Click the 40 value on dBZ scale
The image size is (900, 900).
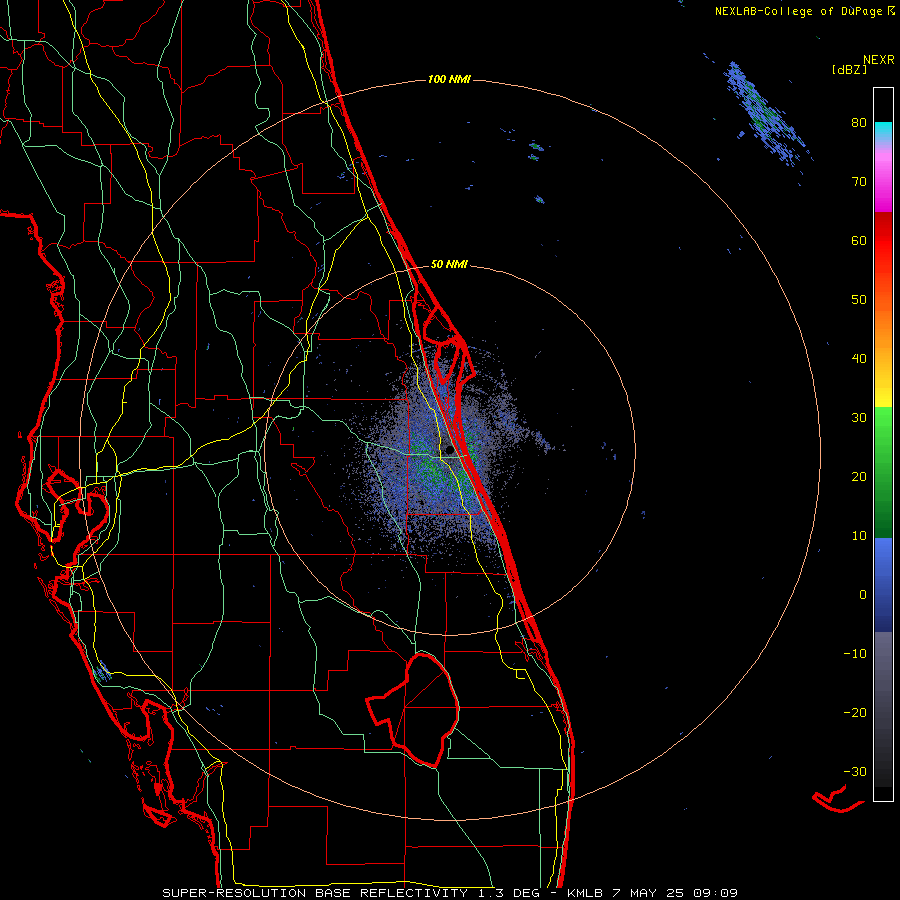[x=859, y=359]
